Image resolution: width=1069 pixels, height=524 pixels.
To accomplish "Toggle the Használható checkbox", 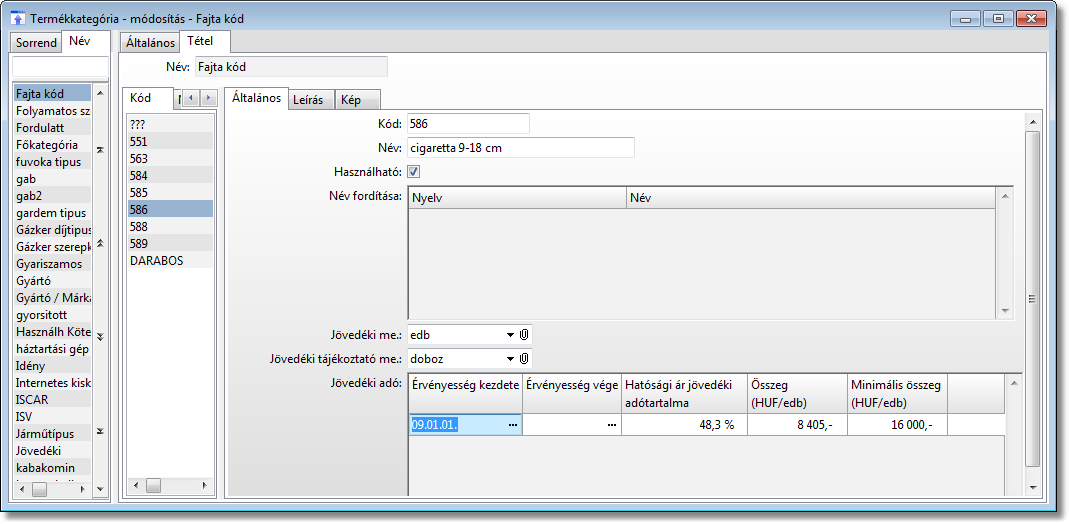I will click(414, 172).
